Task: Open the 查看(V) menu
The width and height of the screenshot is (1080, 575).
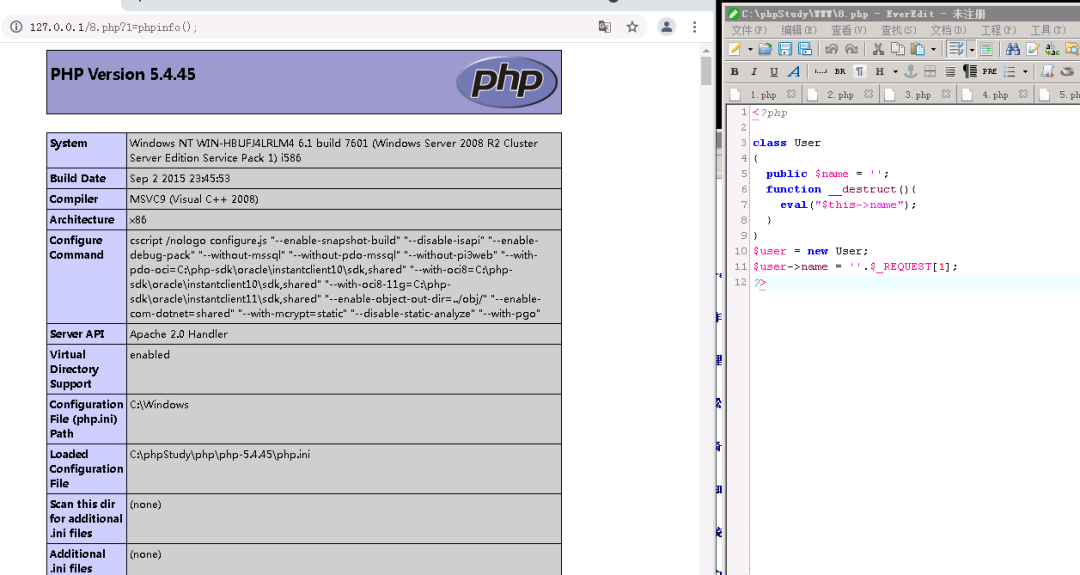Action: point(849,30)
